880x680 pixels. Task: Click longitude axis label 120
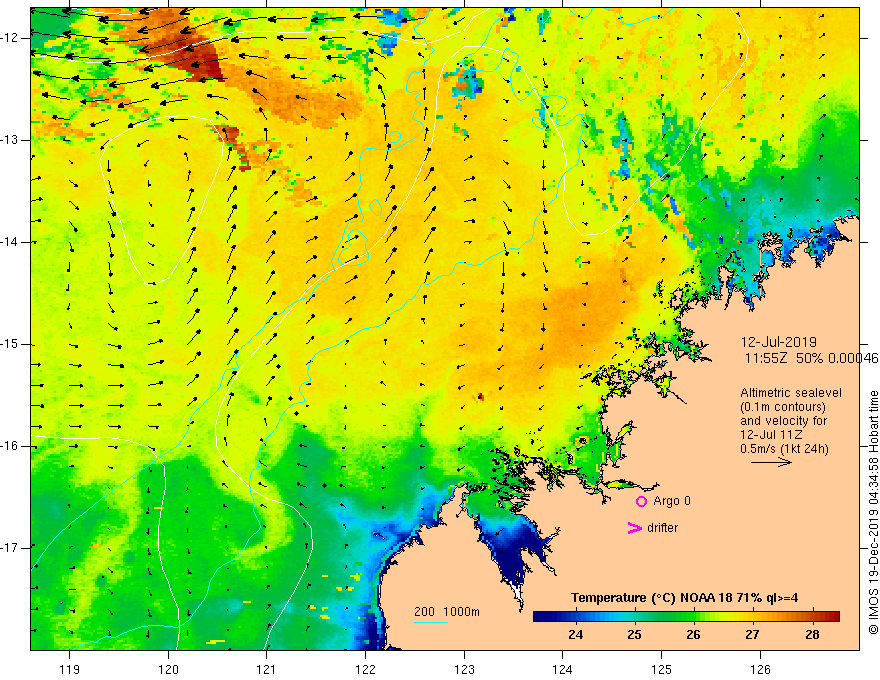pos(168,669)
